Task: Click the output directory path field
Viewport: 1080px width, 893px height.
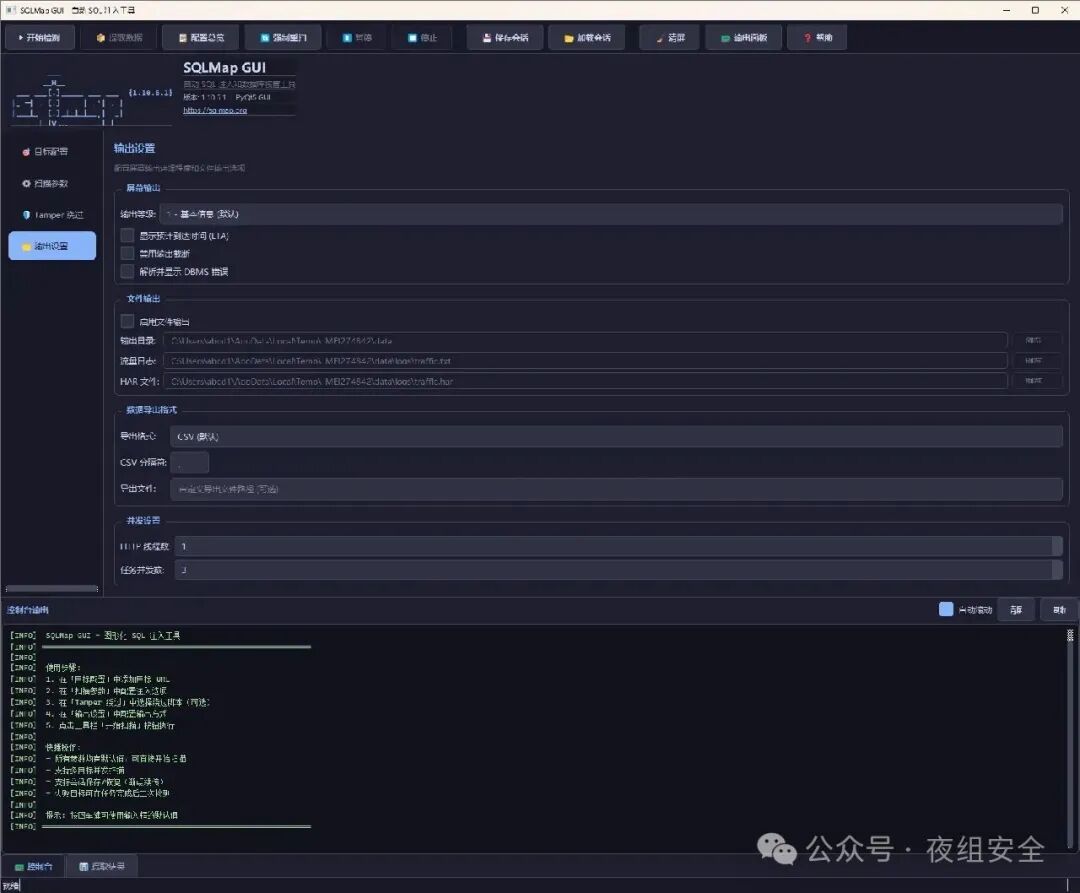Action: [x=585, y=340]
